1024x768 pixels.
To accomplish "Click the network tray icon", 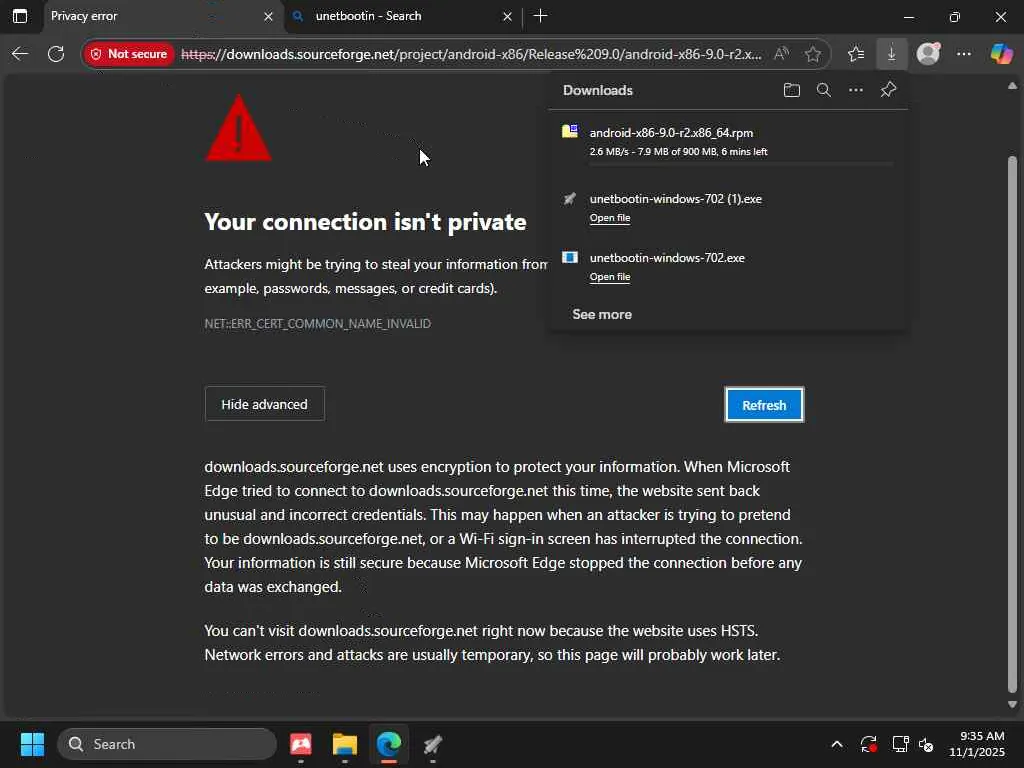I will tap(900, 744).
